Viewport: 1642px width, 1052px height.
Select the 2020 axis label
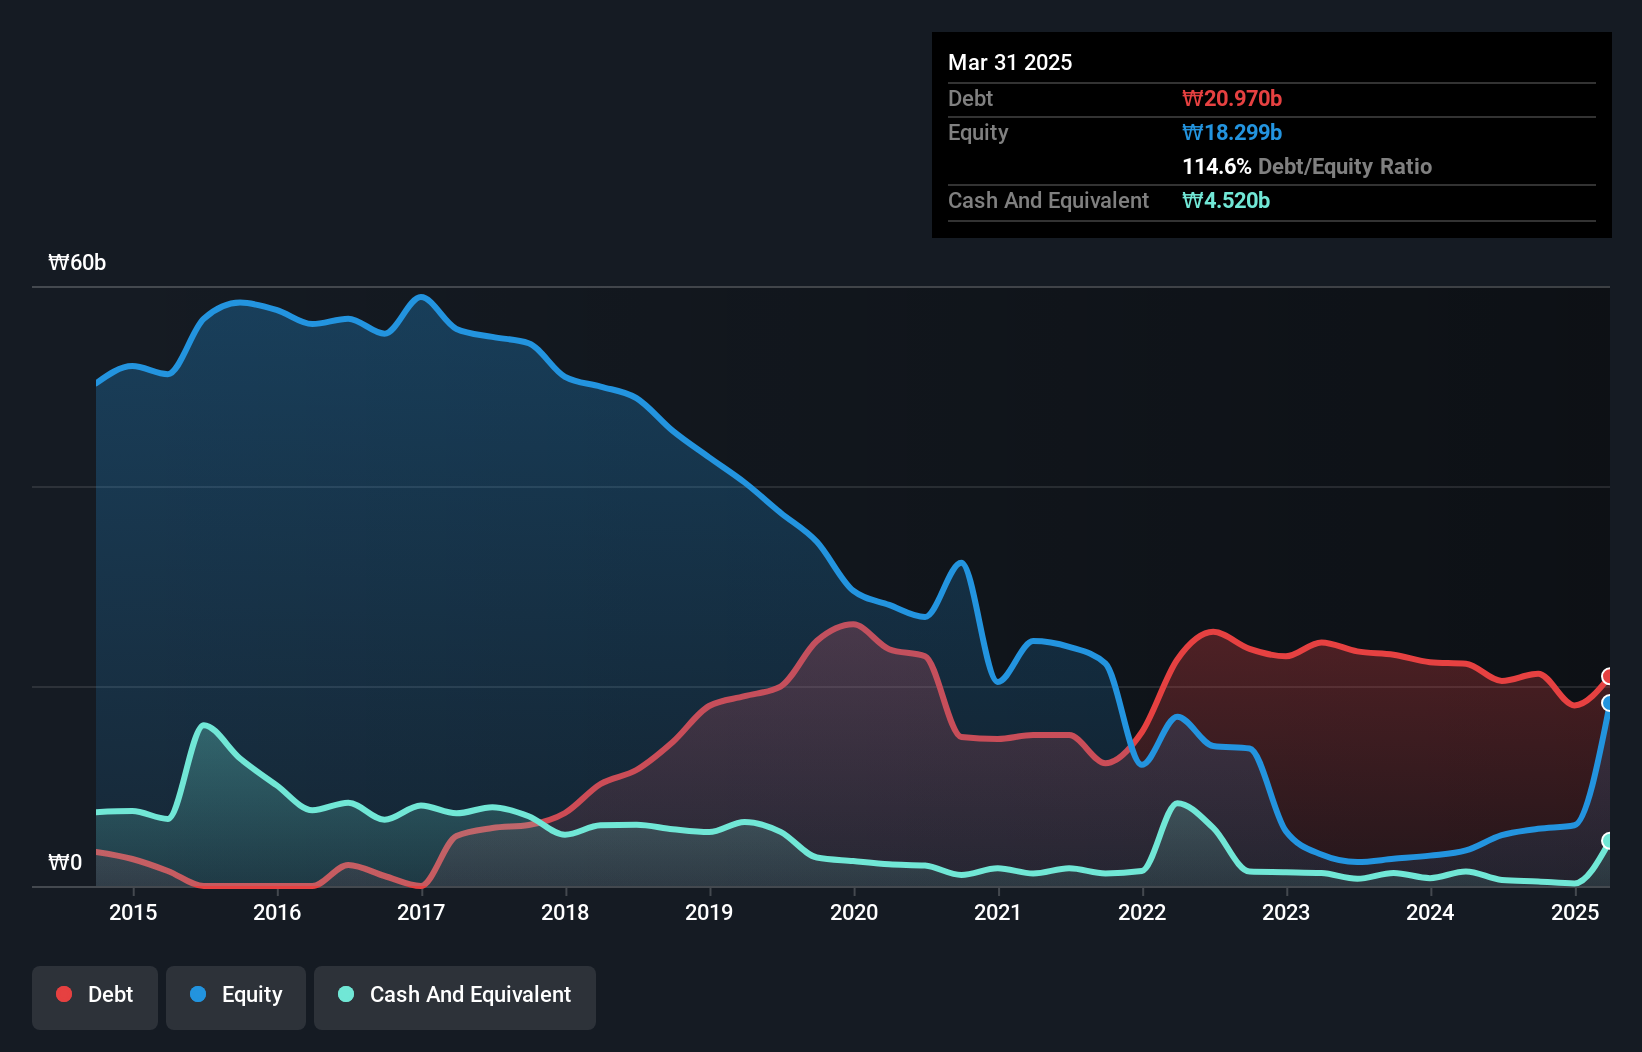pos(853,912)
